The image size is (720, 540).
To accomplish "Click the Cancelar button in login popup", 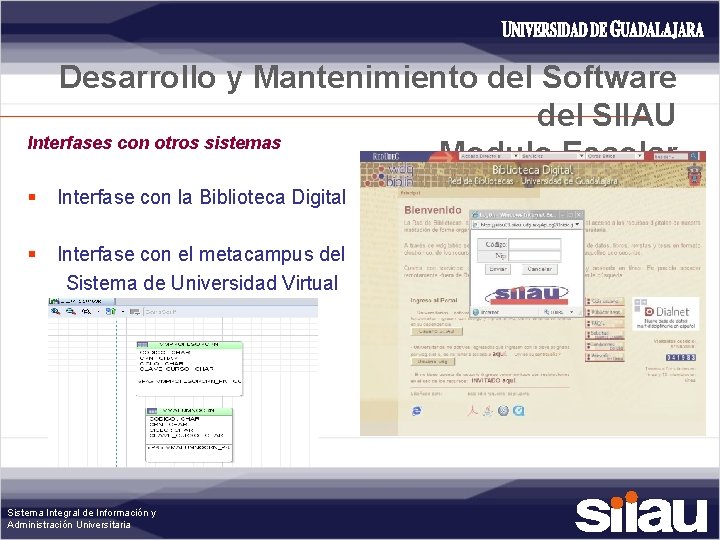I will (540, 269).
